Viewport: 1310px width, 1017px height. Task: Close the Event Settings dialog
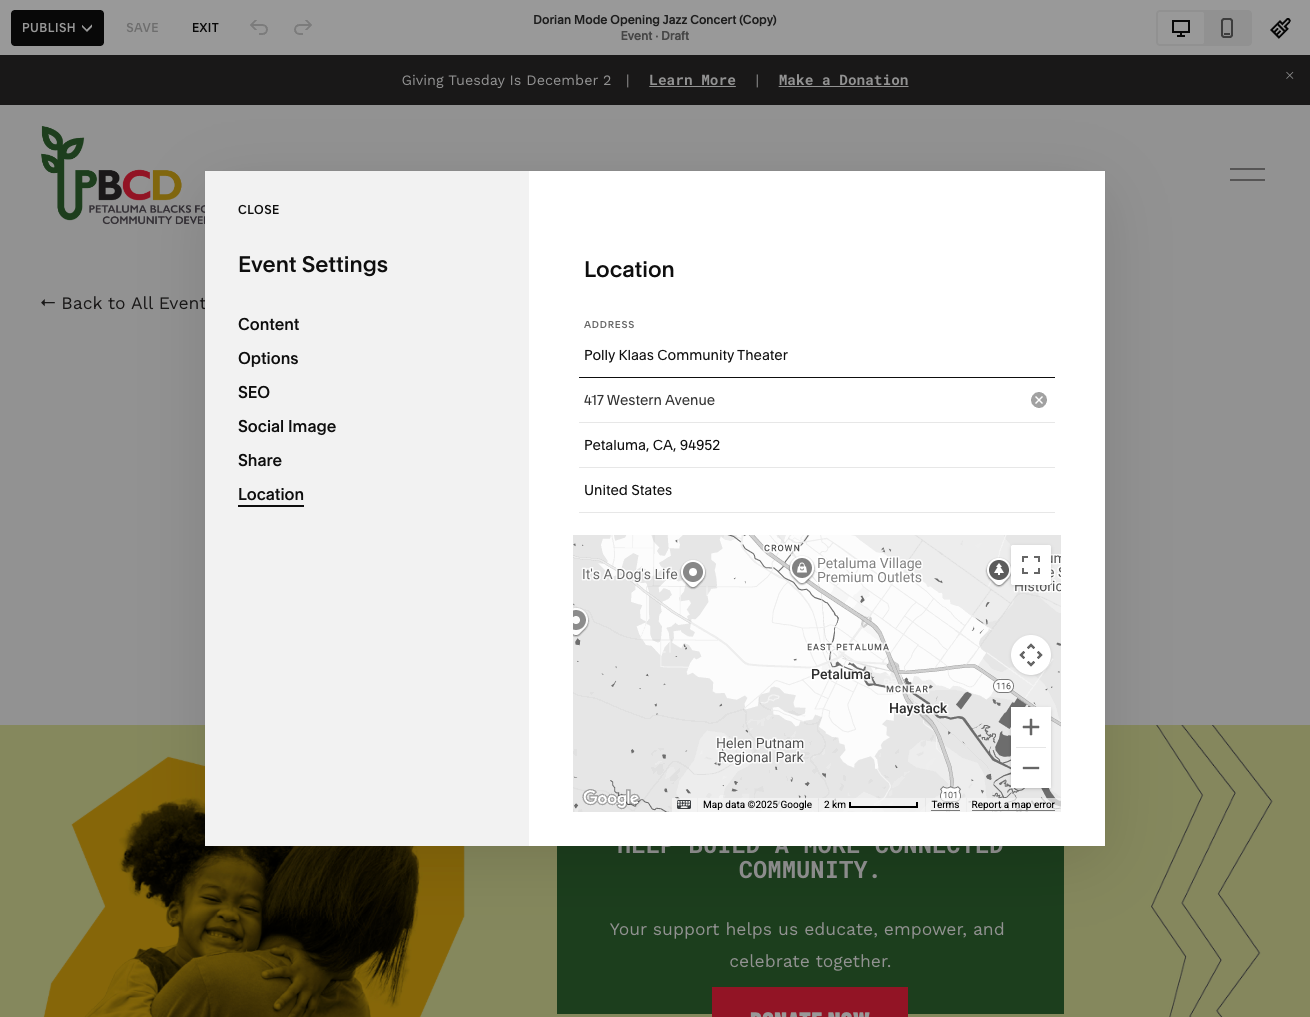[258, 210]
